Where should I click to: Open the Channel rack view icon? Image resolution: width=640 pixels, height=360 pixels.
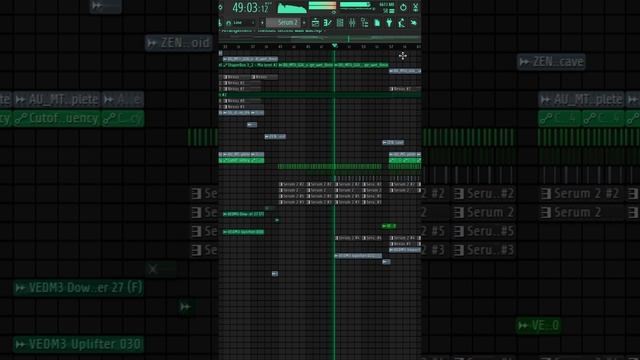pos(340,23)
